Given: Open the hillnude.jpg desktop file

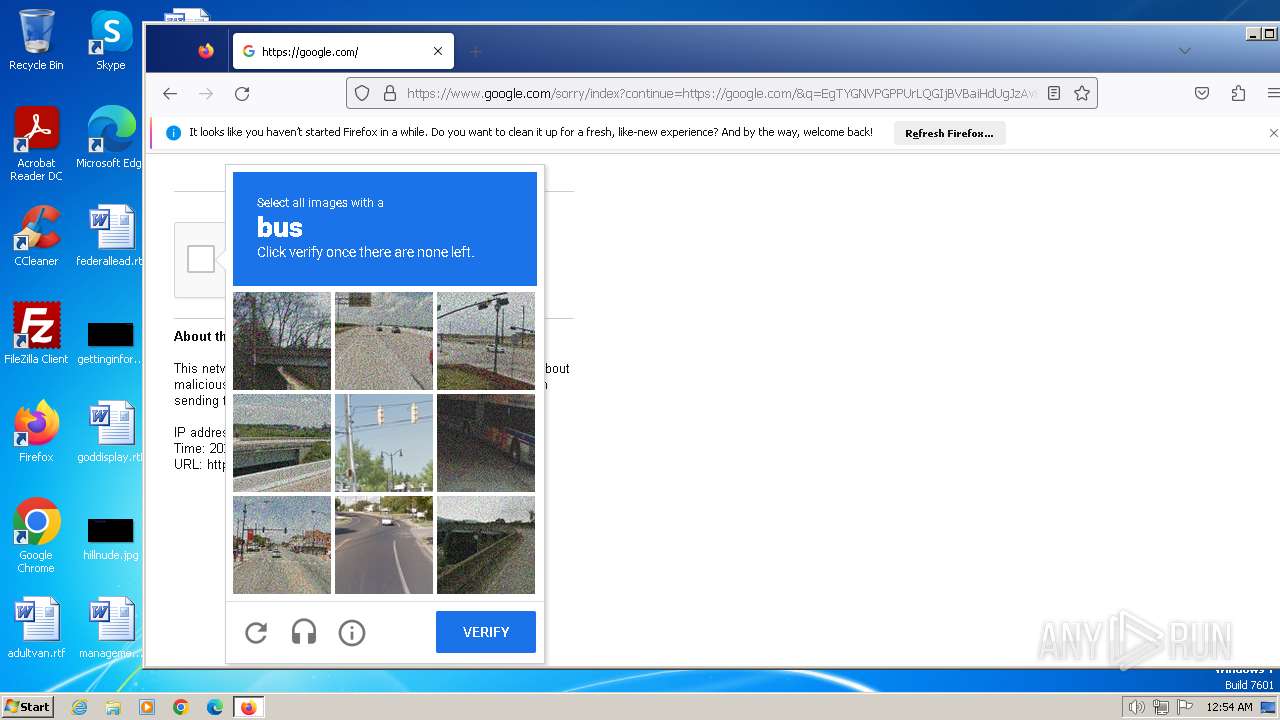Looking at the screenshot, I should [110, 537].
